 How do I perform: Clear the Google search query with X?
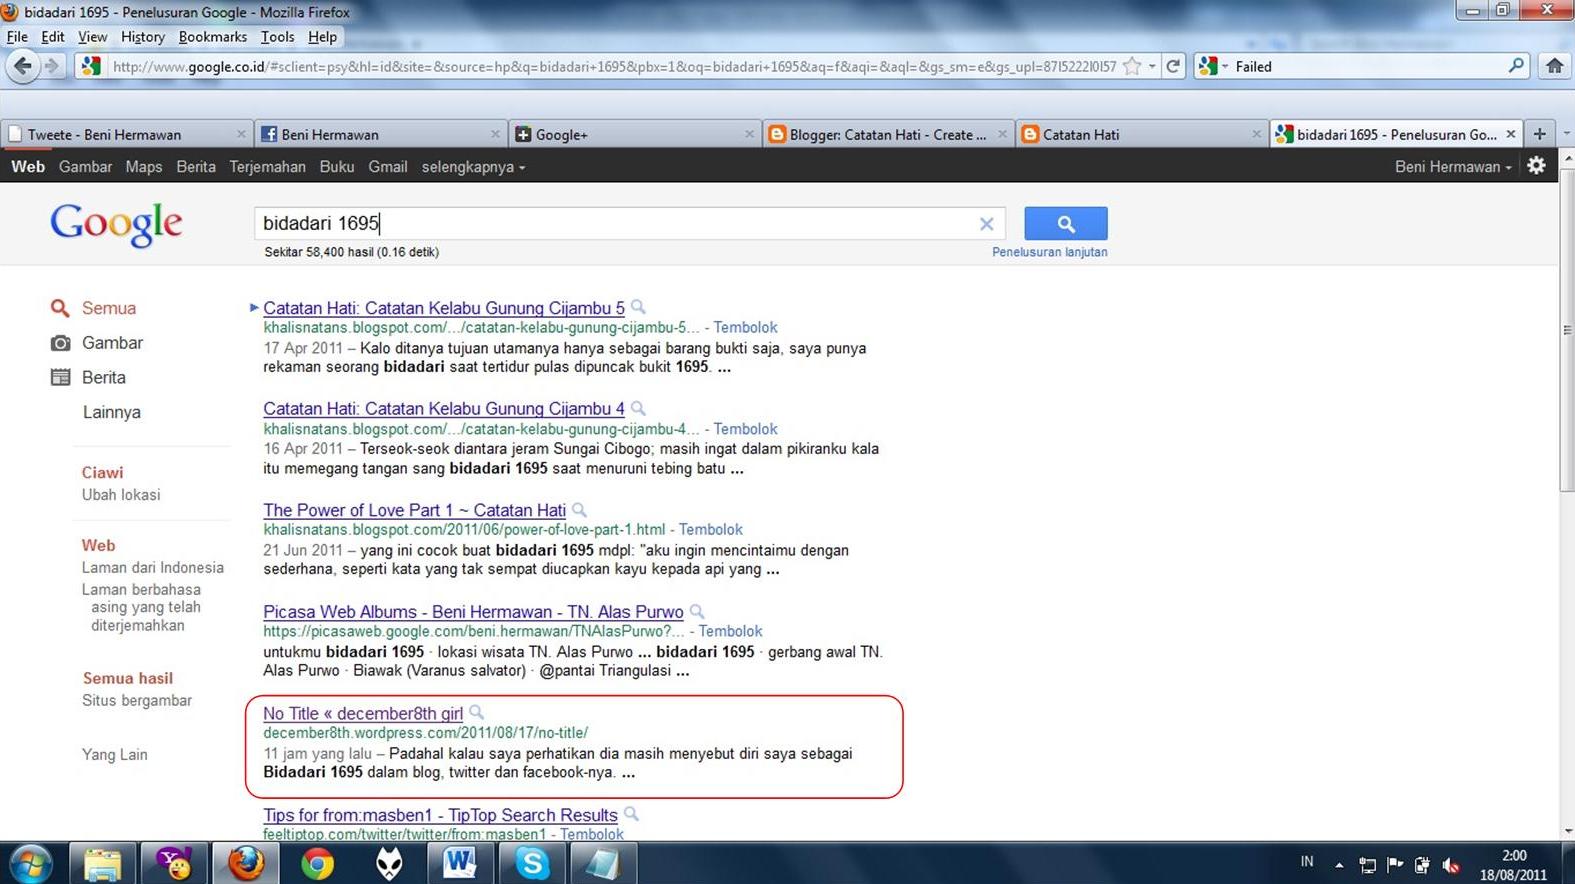(986, 224)
